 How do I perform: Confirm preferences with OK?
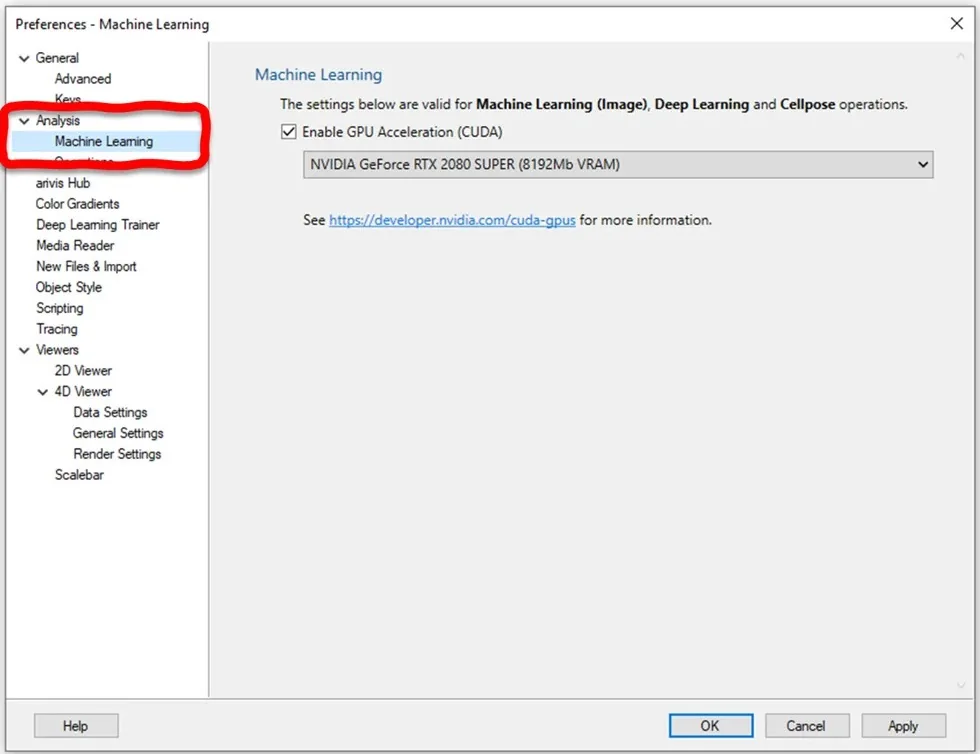point(710,725)
